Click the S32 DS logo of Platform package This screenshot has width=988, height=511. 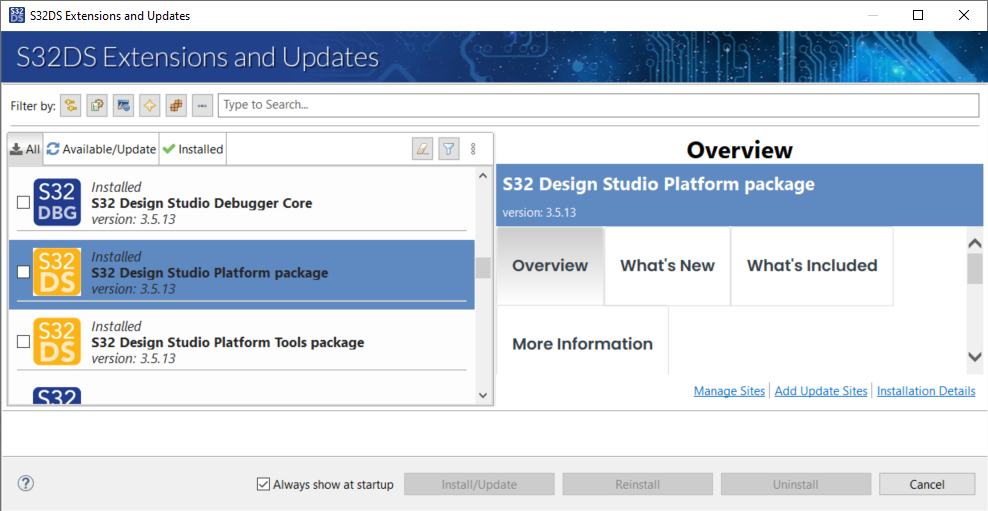[x=57, y=272]
